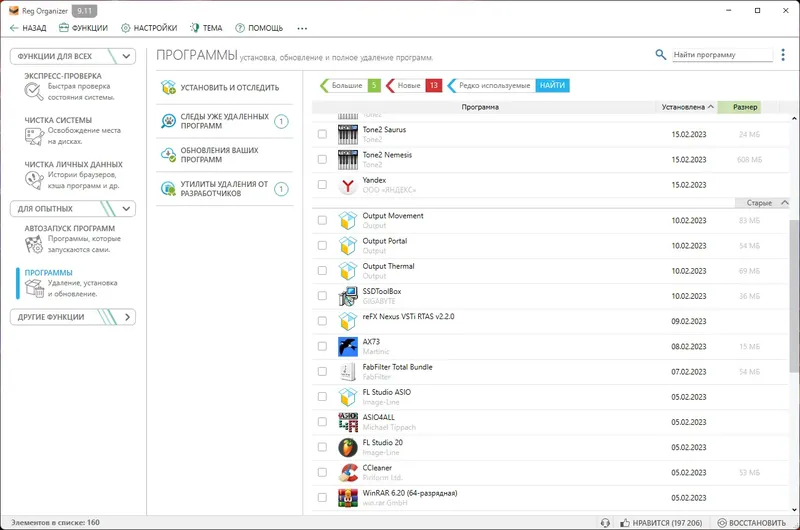Image resolution: width=800 pixels, height=530 pixels.
Task: Click the Установить и отследить icon
Action: 168,88
